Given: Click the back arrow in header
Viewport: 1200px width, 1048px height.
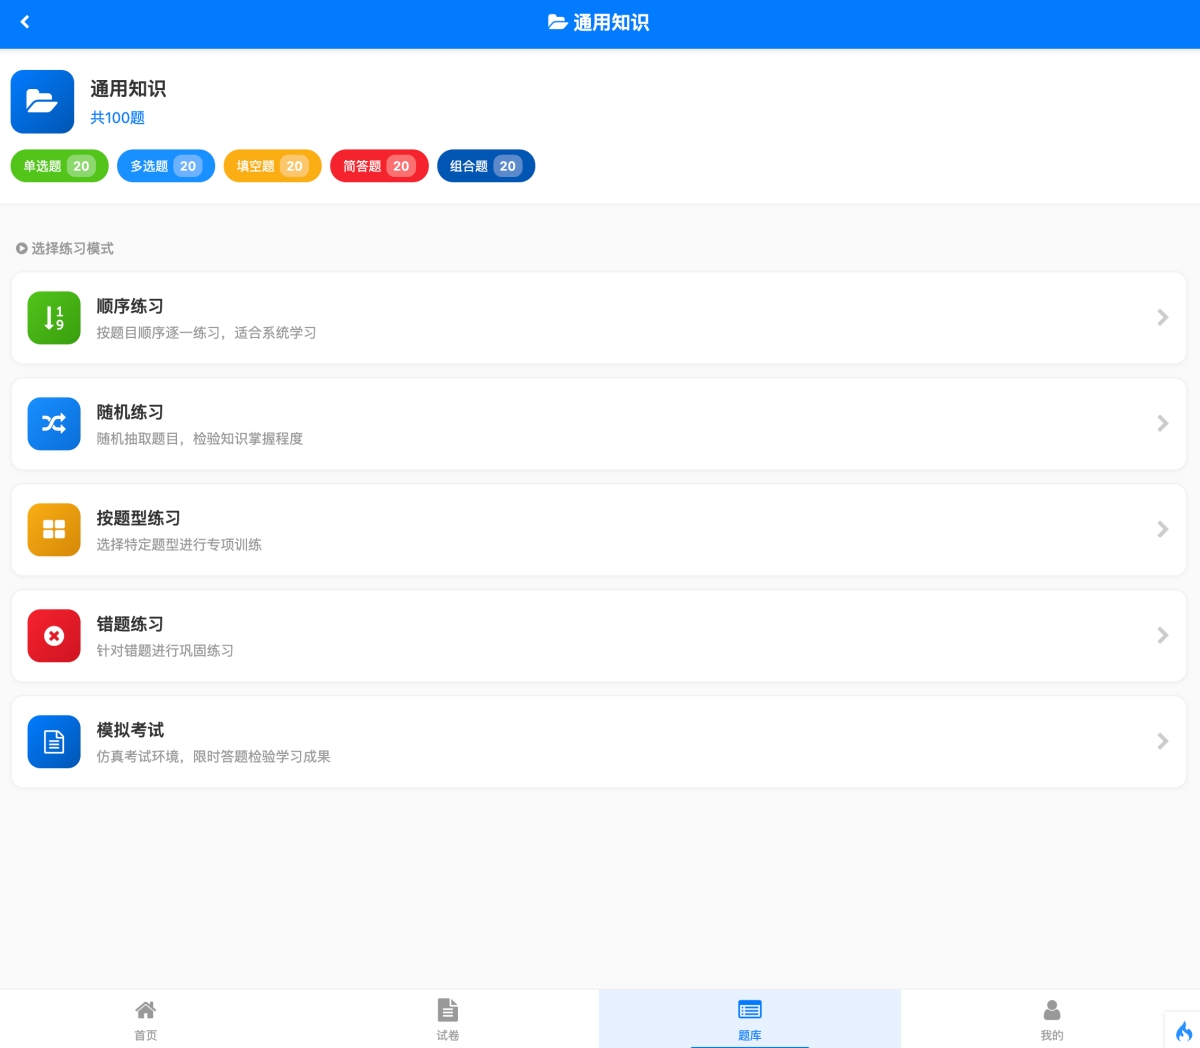Looking at the screenshot, I should click(x=25, y=22).
